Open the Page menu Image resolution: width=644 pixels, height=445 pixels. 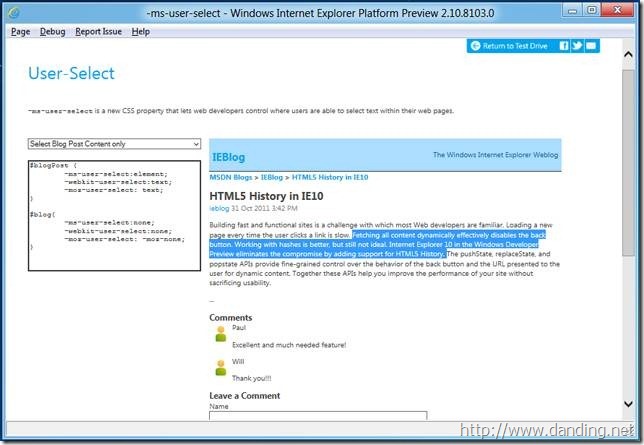click(x=21, y=32)
